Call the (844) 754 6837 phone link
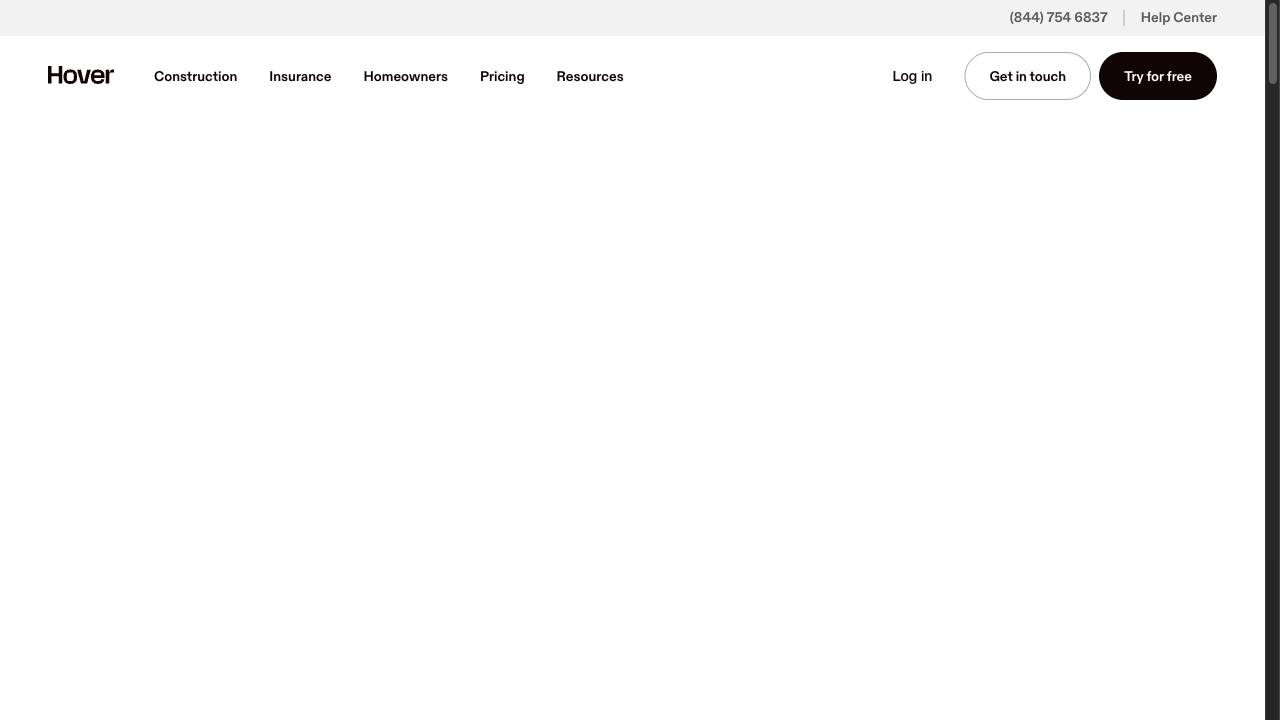Viewport: 1280px width, 720px height. pos(1058,18)
